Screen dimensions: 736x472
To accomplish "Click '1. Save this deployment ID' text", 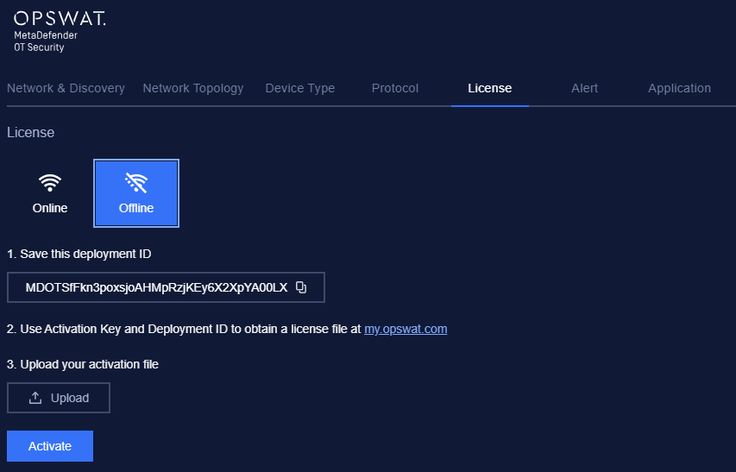I will tap(79, 254).
